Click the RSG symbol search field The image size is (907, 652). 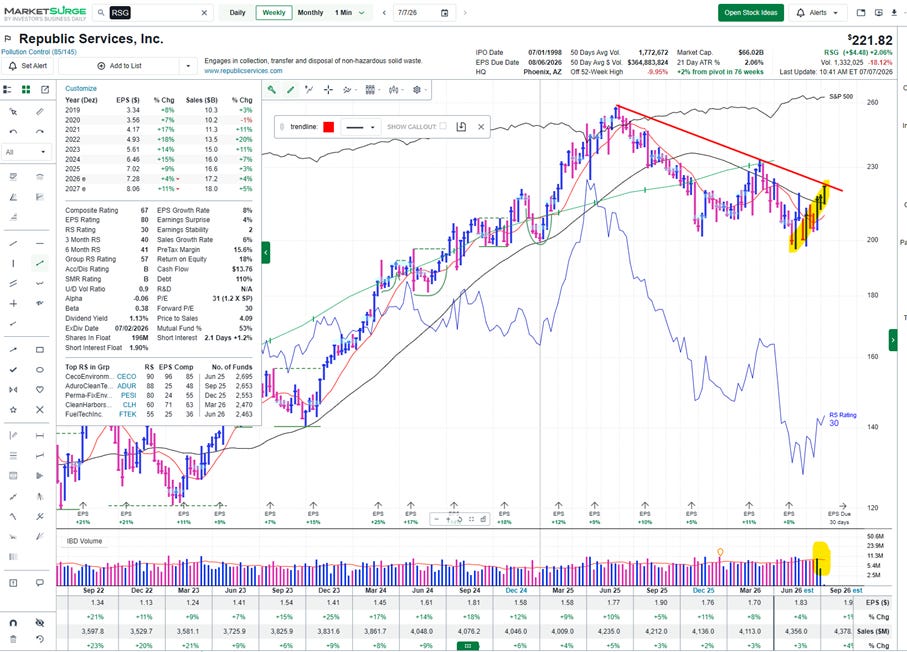point(153,13)
